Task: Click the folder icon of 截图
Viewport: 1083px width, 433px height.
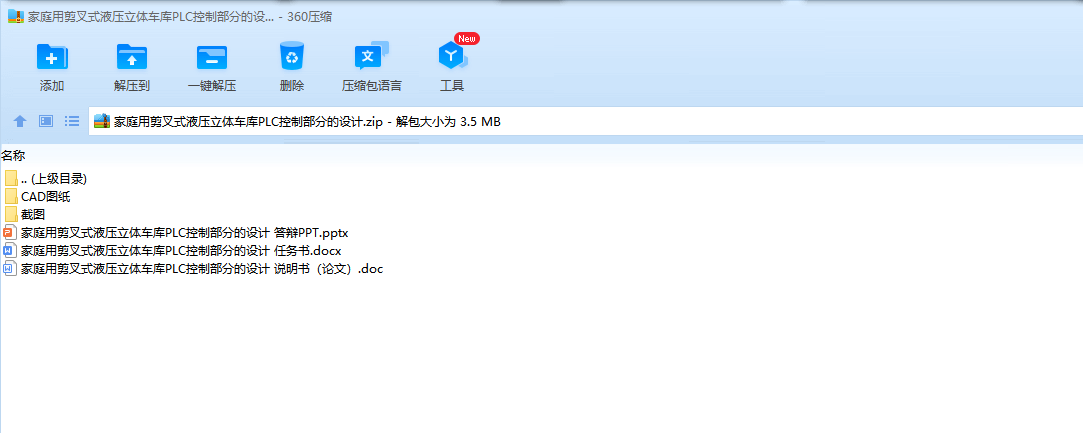Action: click(10, 215)
